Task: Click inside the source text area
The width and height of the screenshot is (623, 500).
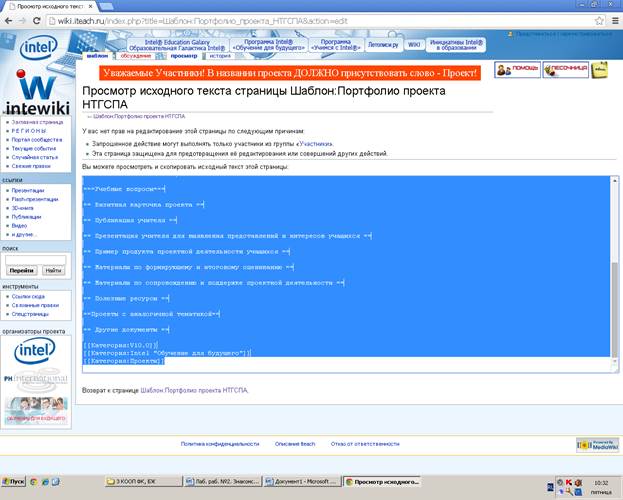Action: (x=346, y=274)
